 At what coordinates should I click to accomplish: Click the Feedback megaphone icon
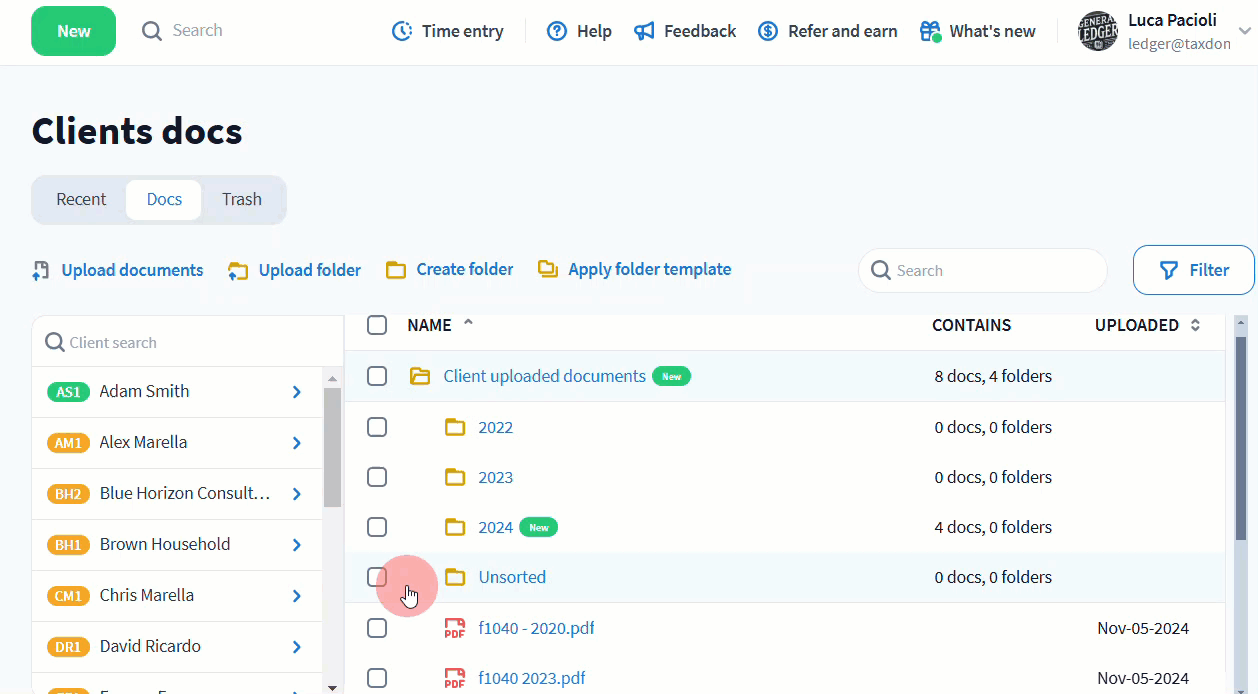[x=645, y=31]
